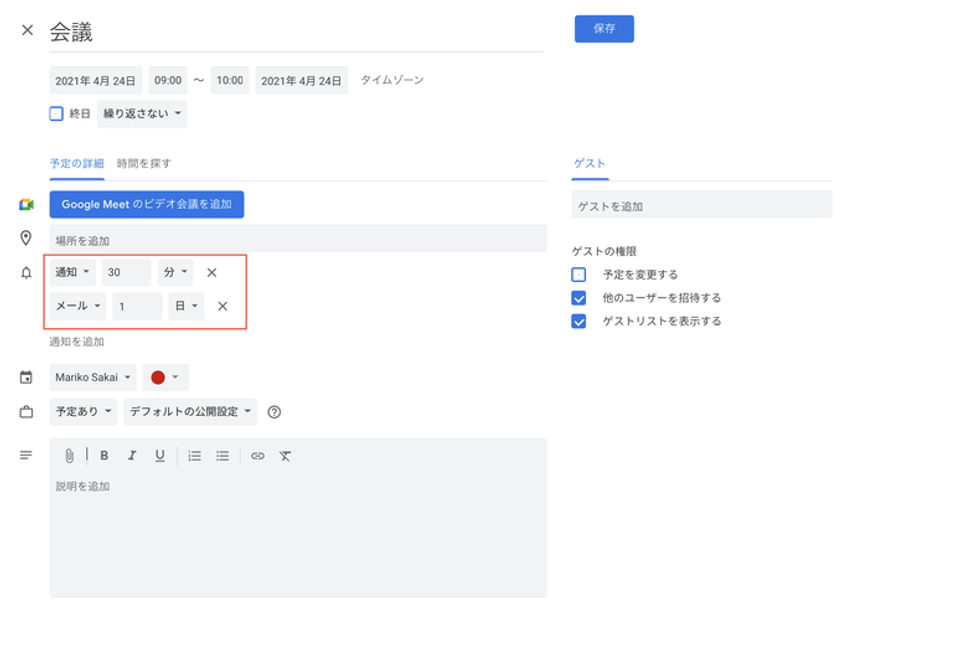Switch to the 時間を探す tab
The height and width of the screenshot is (670, 960).
144,164
